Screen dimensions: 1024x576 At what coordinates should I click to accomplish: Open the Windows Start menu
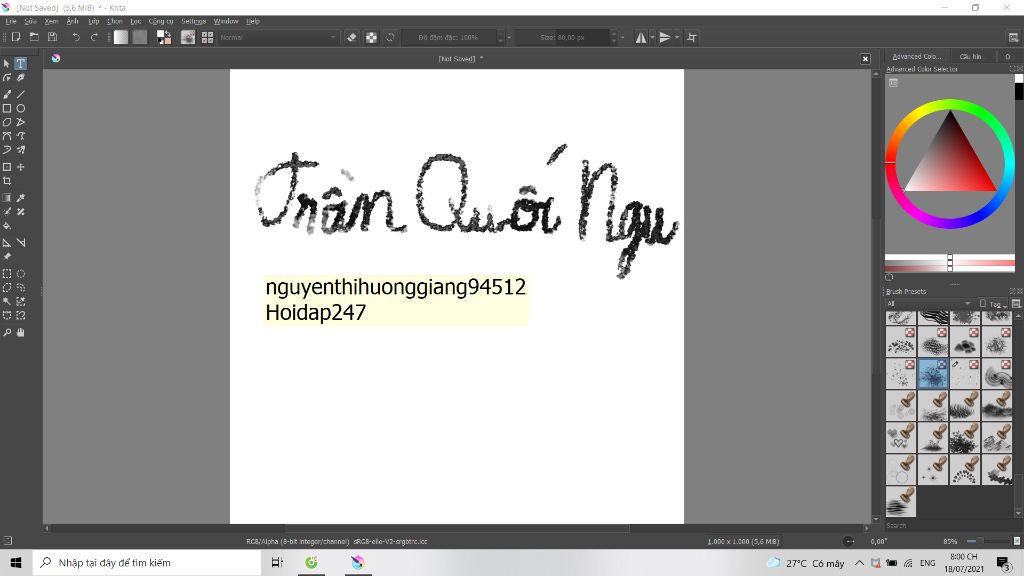tap(16, 562)
